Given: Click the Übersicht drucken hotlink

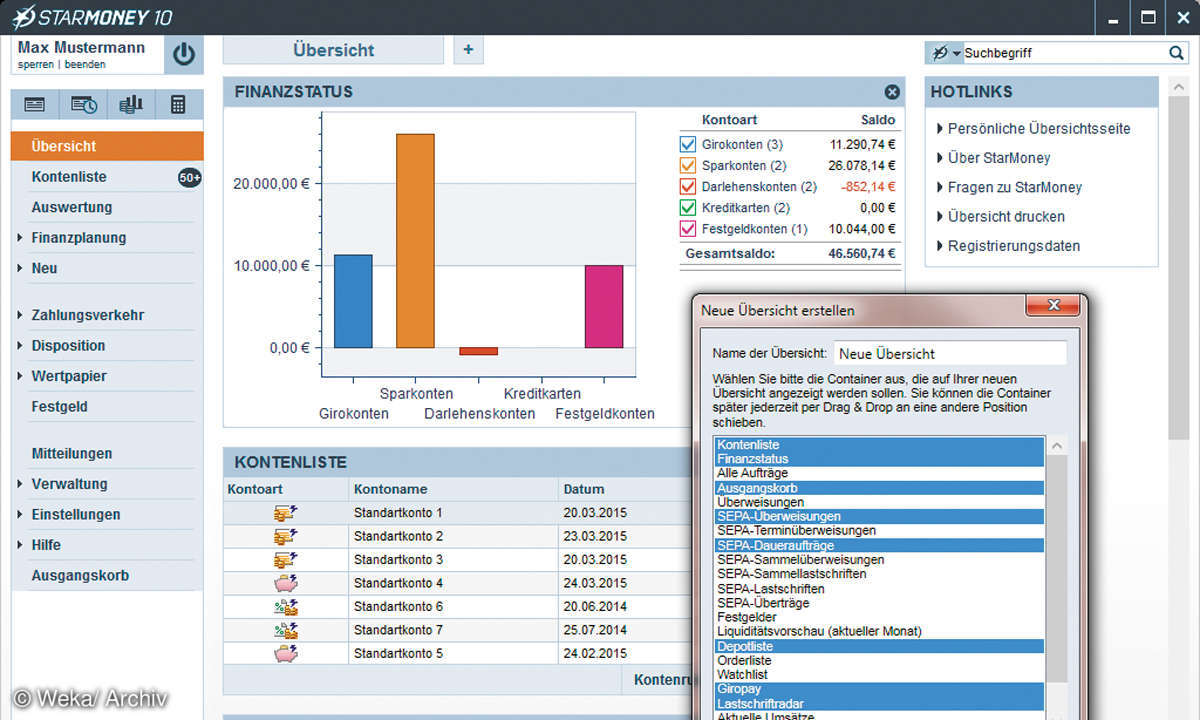Looking at the screenshot, I should coord(1006,217).
